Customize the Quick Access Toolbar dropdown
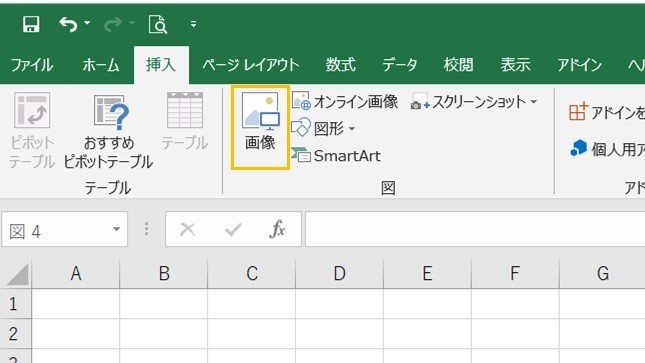 click(193, 24)
